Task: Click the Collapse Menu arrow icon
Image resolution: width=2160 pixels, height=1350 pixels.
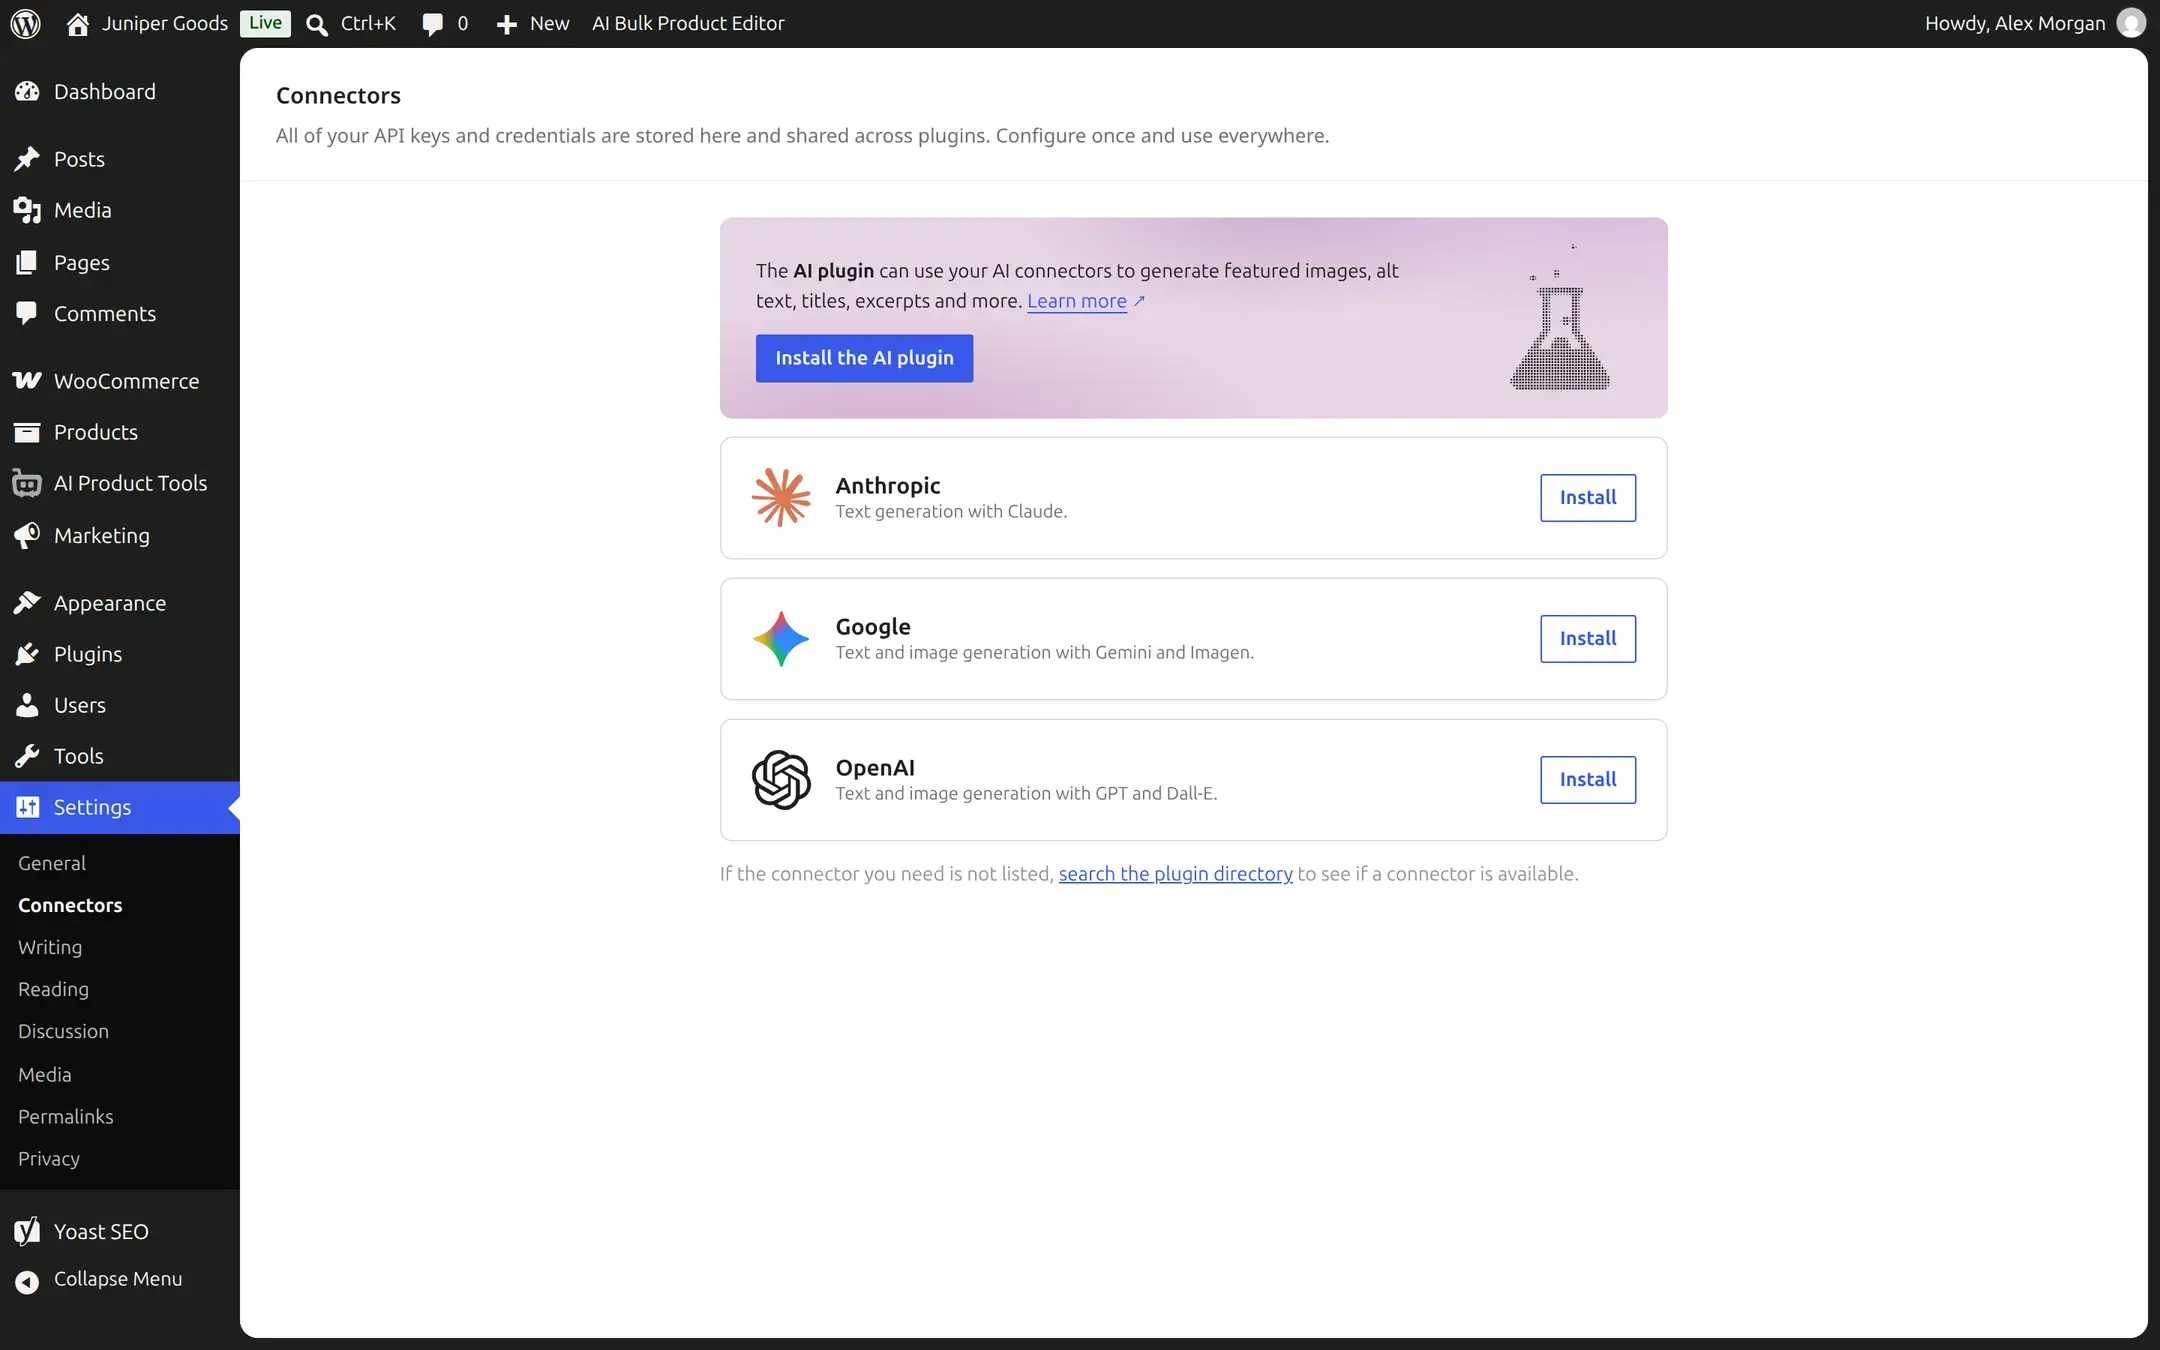Action: point(27,1281)
